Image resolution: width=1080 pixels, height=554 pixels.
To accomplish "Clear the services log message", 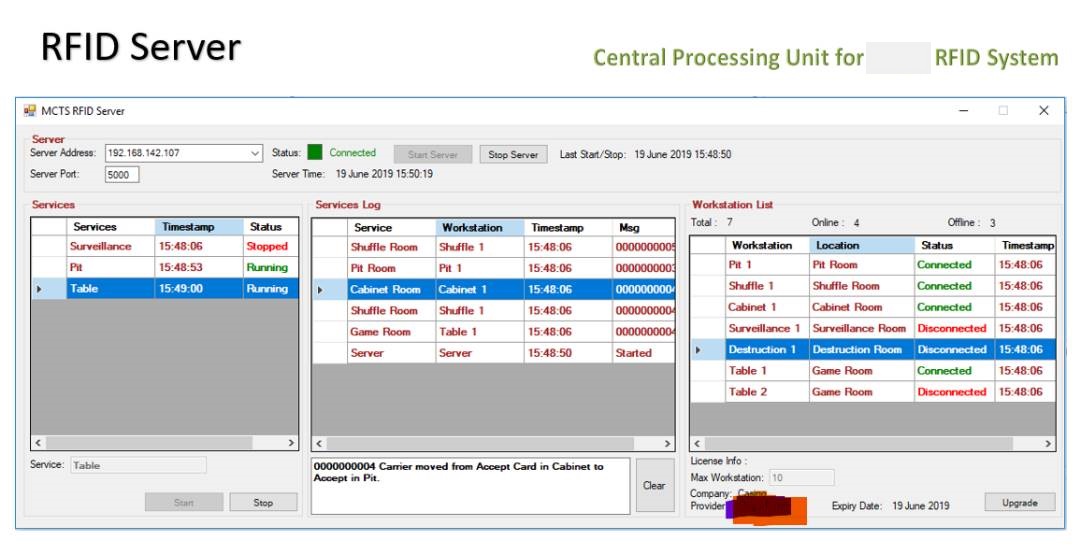I will click(654, 486).
